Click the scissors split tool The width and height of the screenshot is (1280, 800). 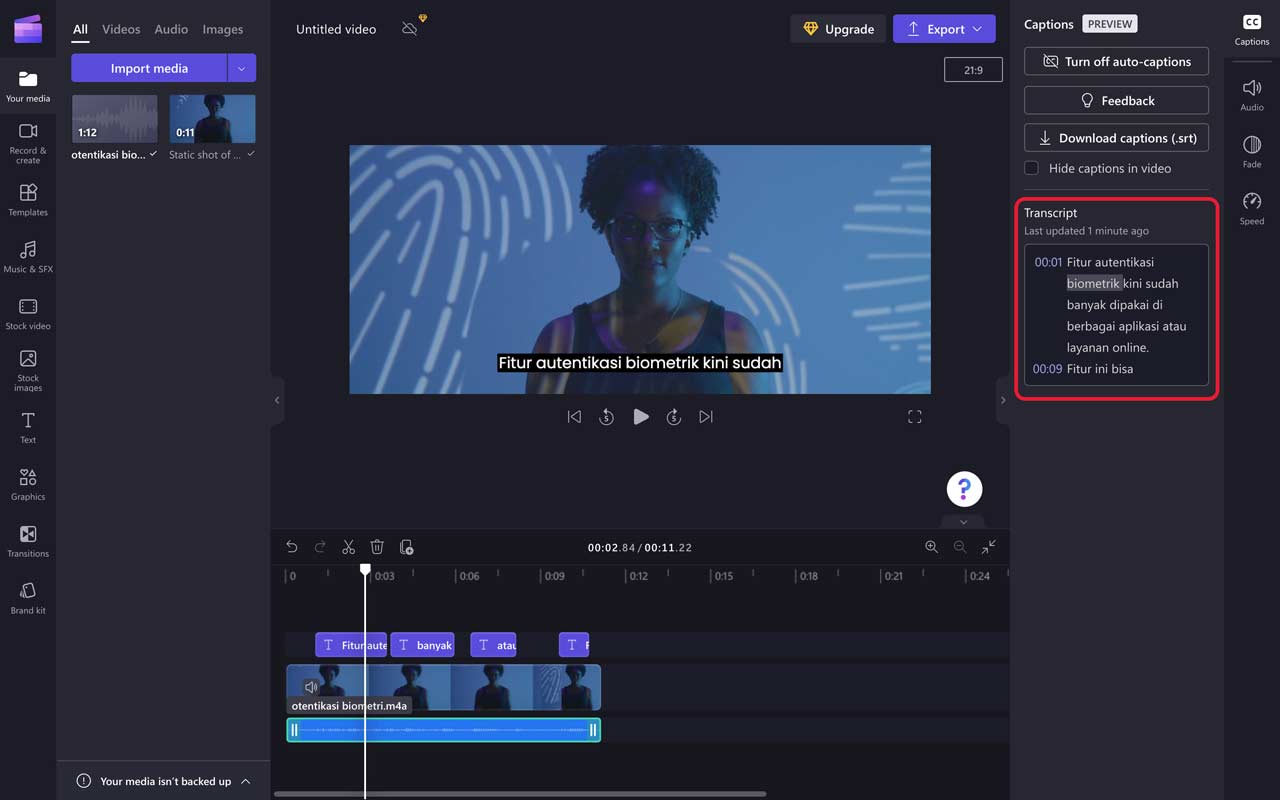click(x=348, y=547)
